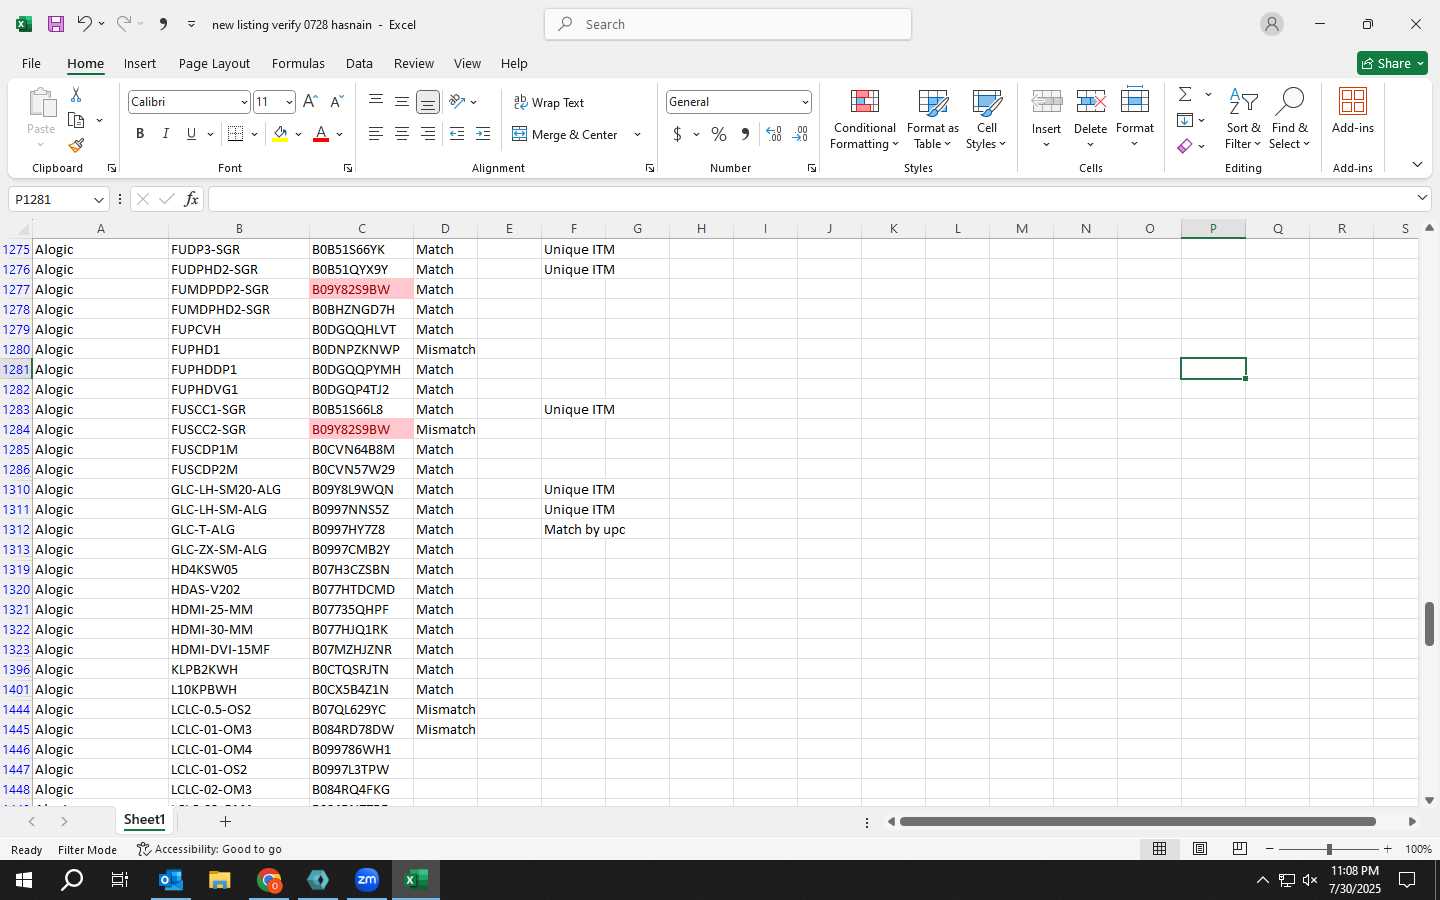This screenshot has height=900, width=1440.
Task: Open the Review tab
Action: pyautogui.click(x=414, y=63)
